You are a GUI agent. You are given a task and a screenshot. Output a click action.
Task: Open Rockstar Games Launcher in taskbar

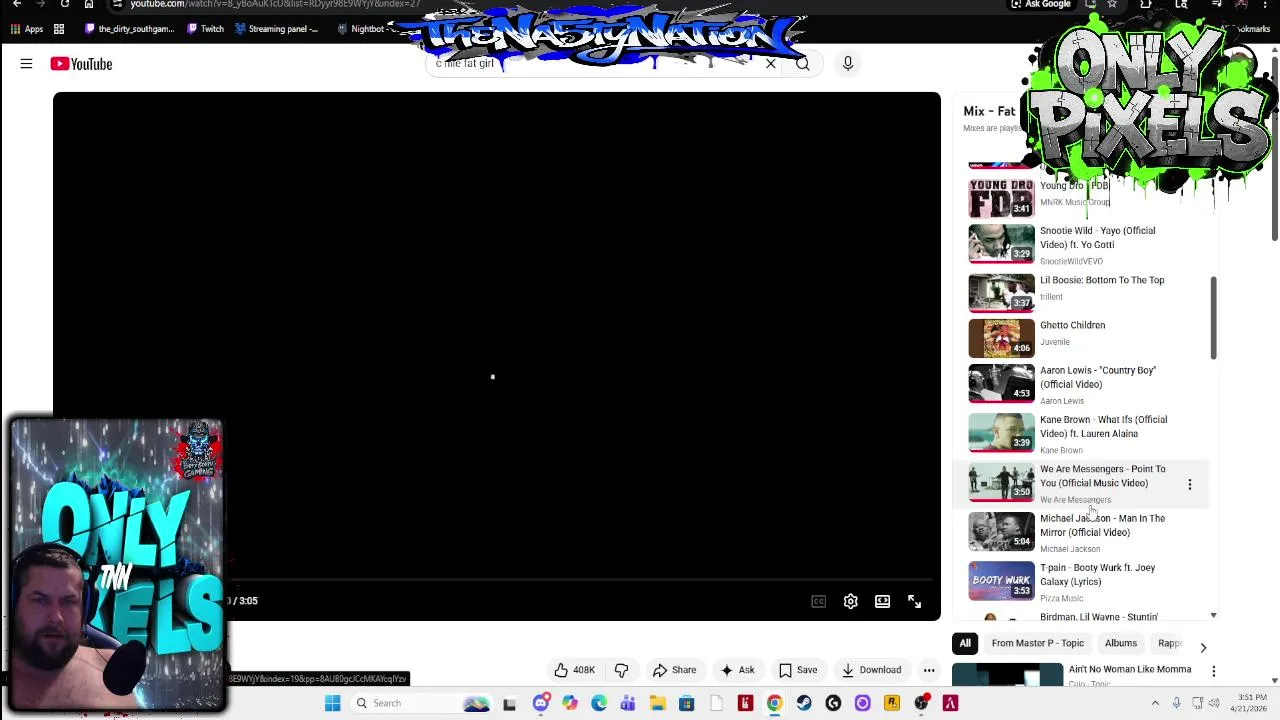891,703
